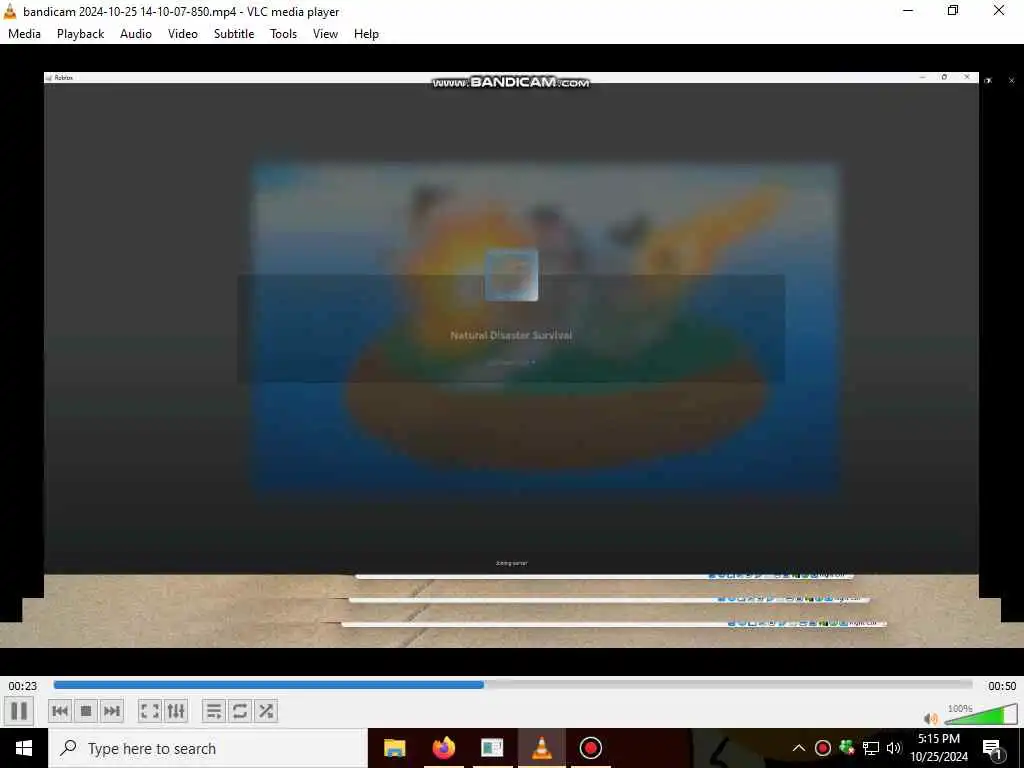1024x768 pixels.
Task: Select VLC icon in the taskbar
Action: tap(541, 748)
